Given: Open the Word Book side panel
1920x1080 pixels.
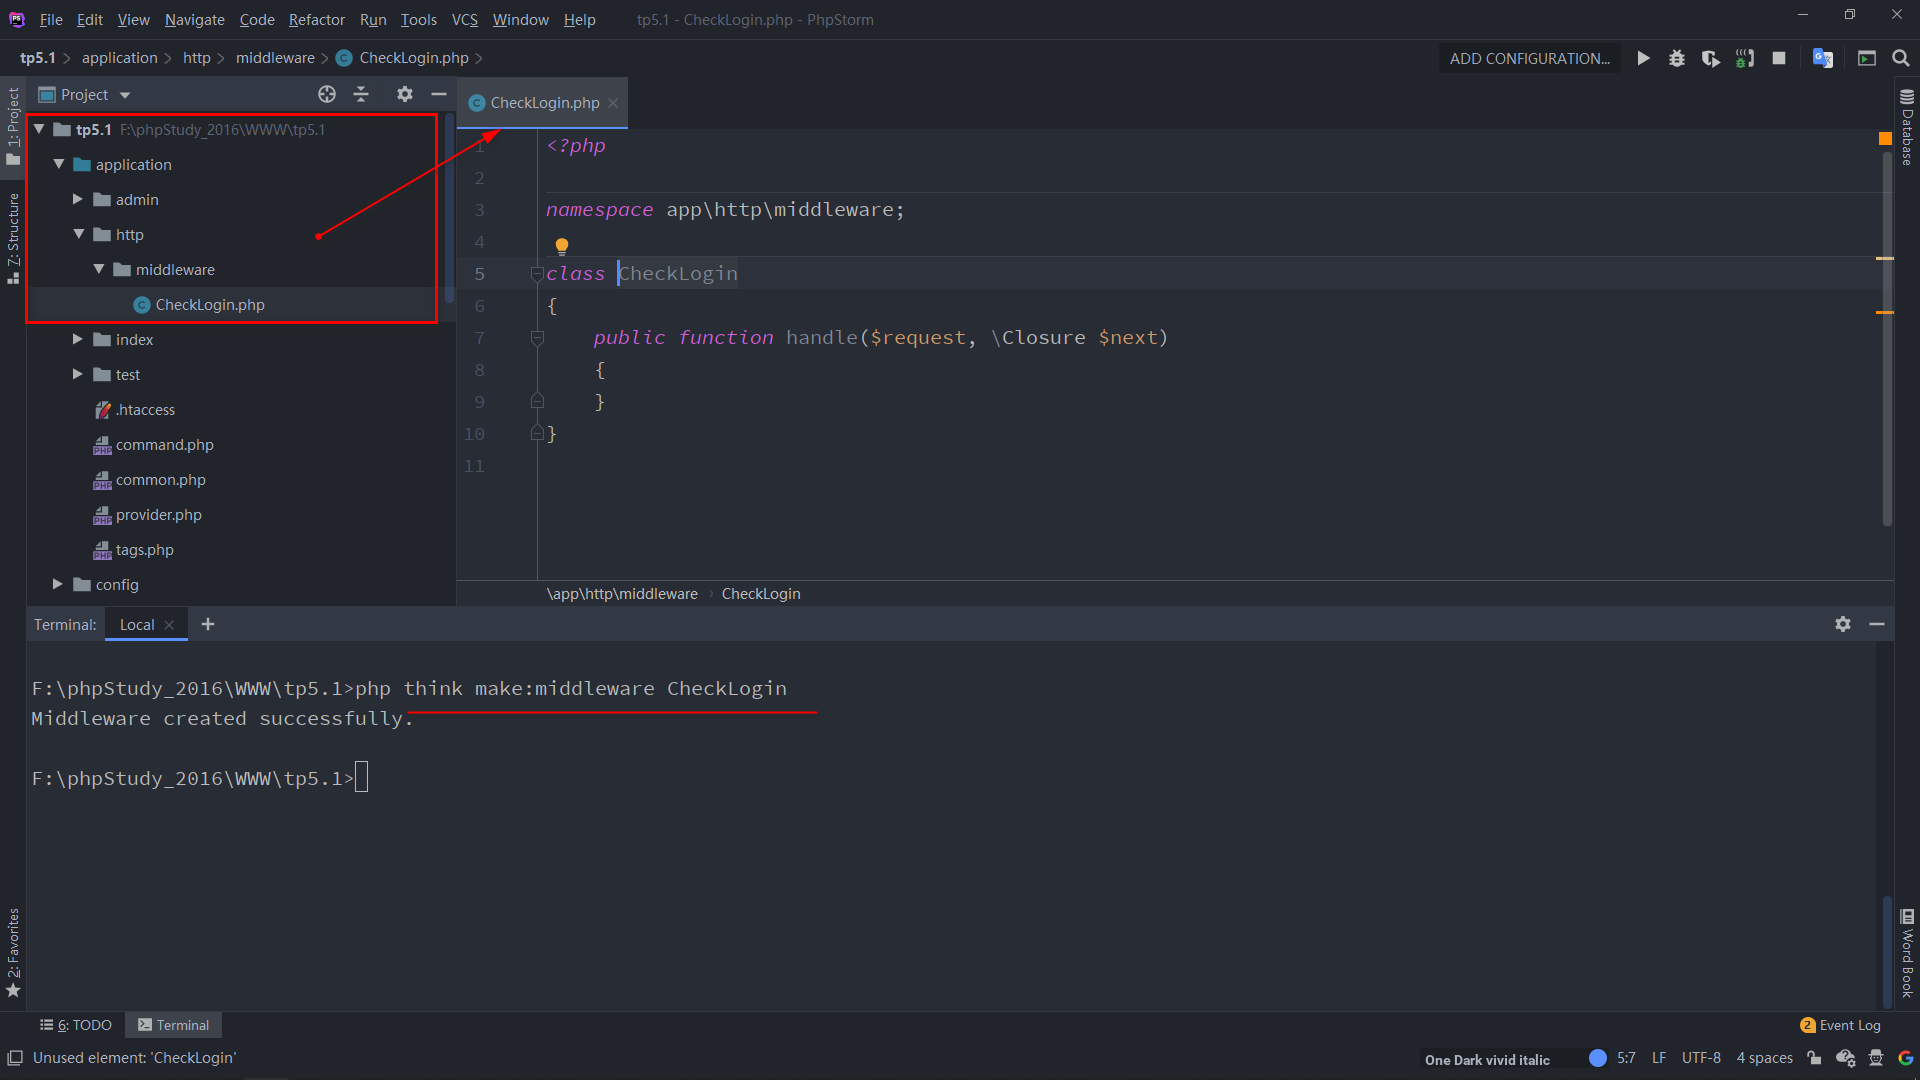Looking at the screenshot, I should coord(1907,953).
